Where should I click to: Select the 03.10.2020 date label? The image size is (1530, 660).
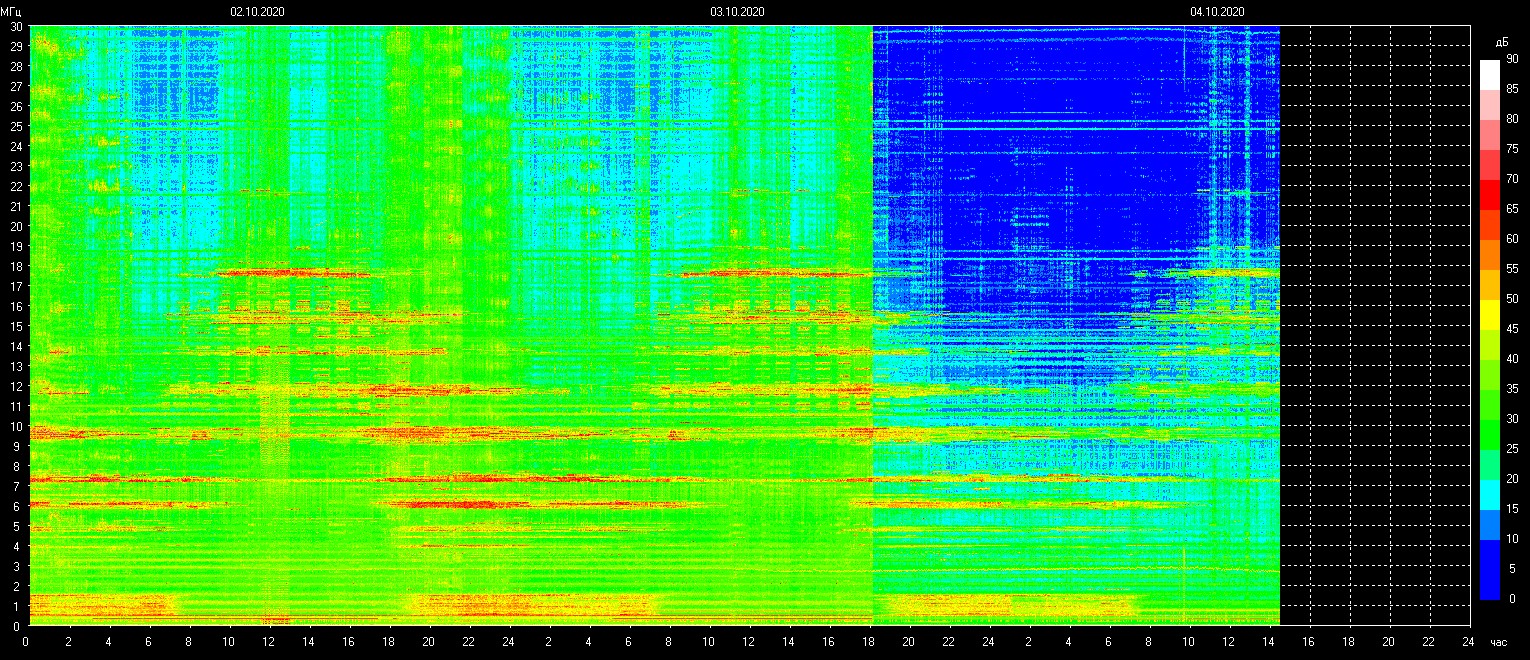pos(737,12)
